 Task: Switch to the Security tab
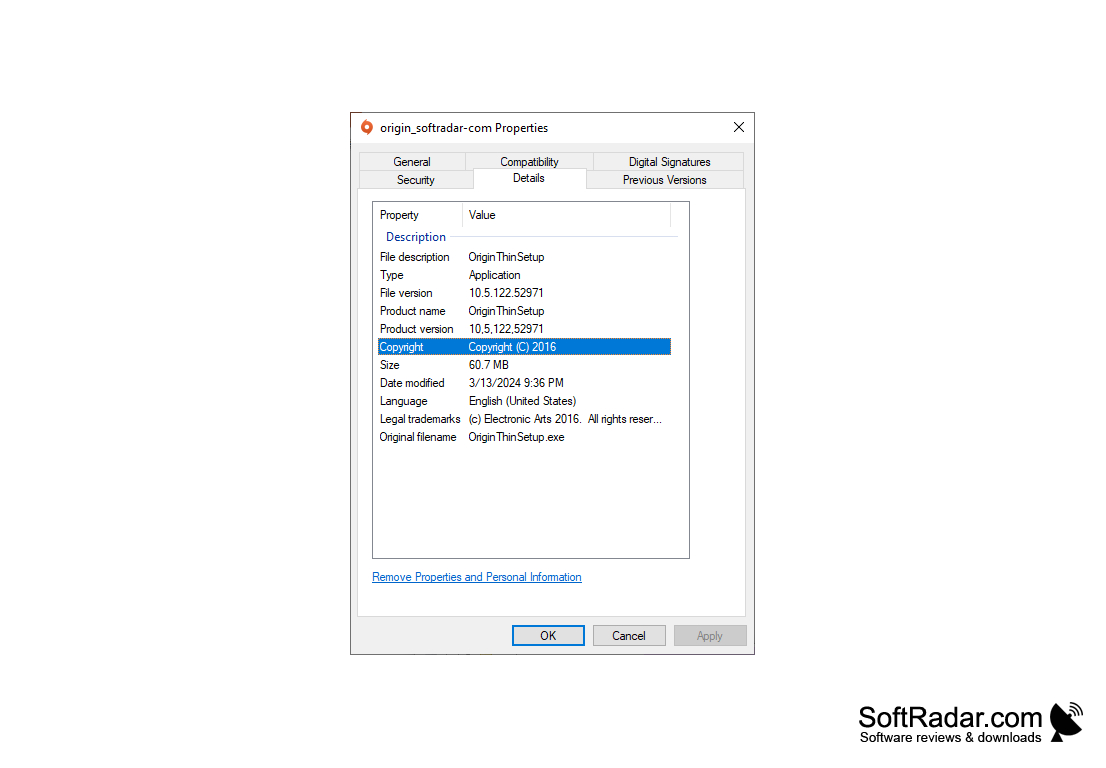pyautogui.click(x=415, y=180)
